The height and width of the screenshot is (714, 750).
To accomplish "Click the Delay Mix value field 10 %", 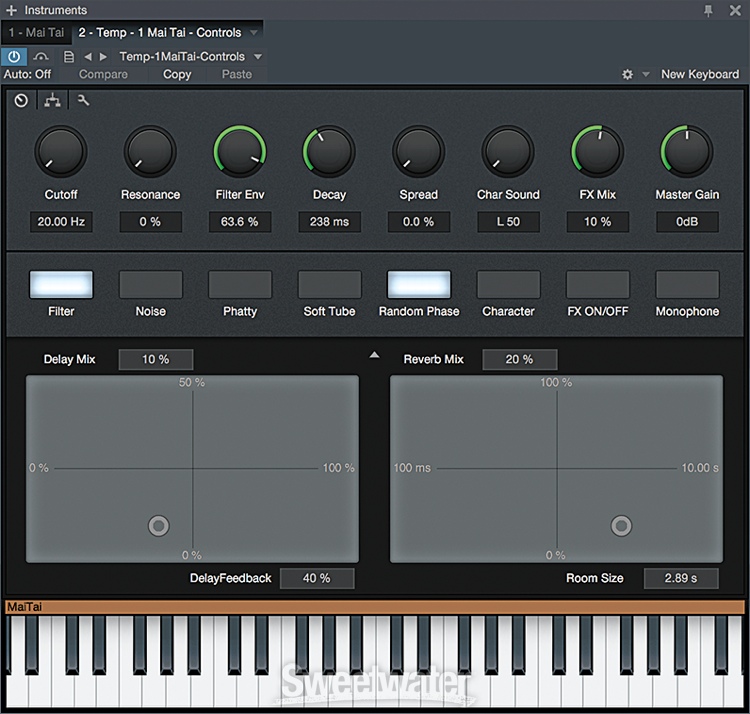I will [x=156, y=359].
